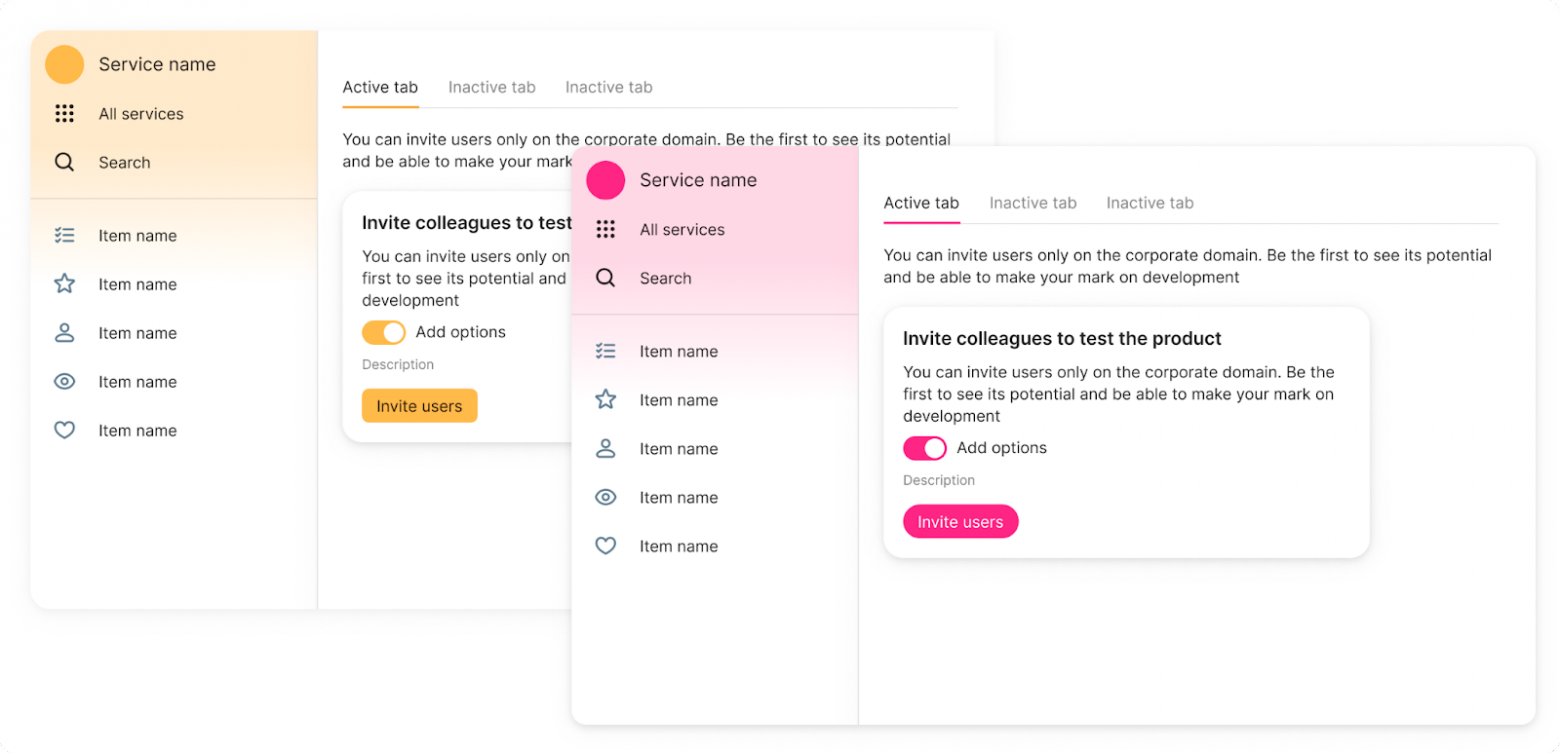1560x753 pixels.
Task: Switch to Active tab in pink panel
Action: (x=921, y=203)
